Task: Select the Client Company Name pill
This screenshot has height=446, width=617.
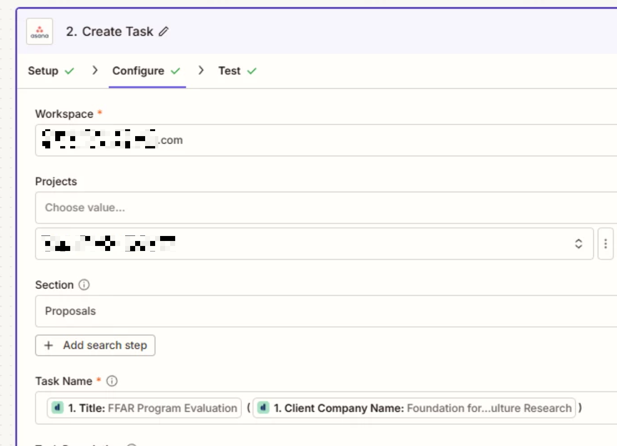Action: point(414,408)
